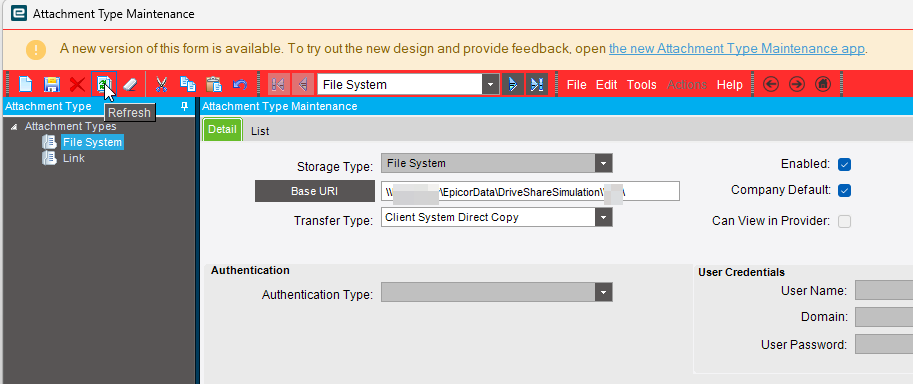Click the eraser Clear icon

point(129,84)
